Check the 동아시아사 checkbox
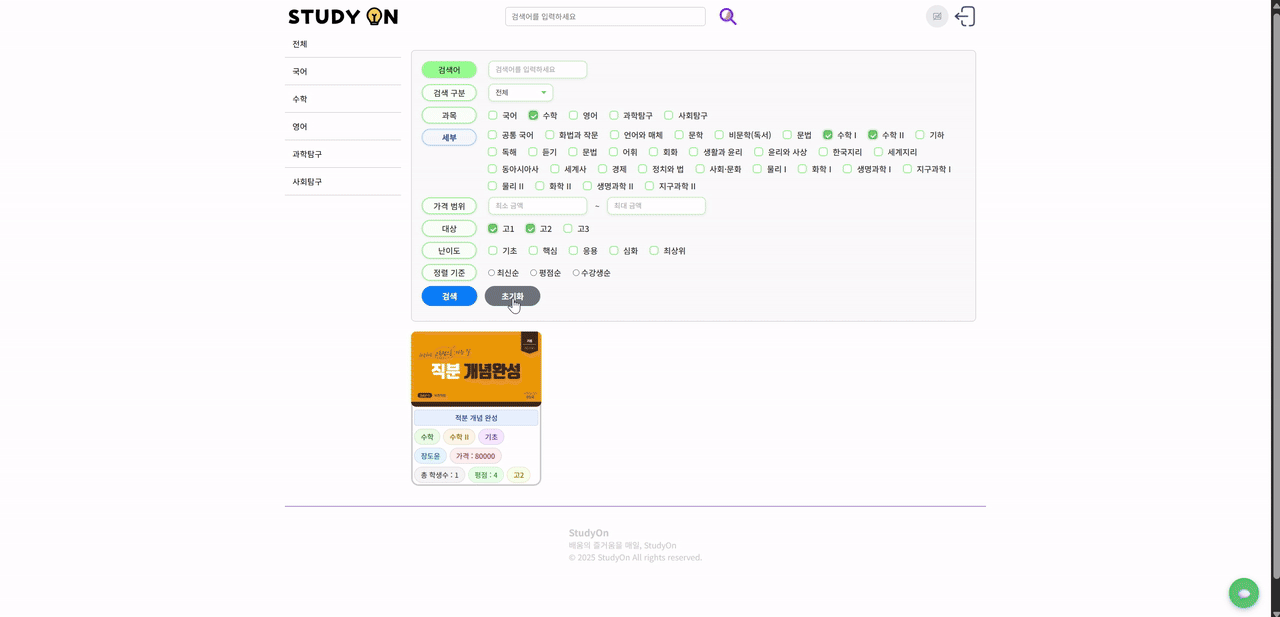 [493, 169]
